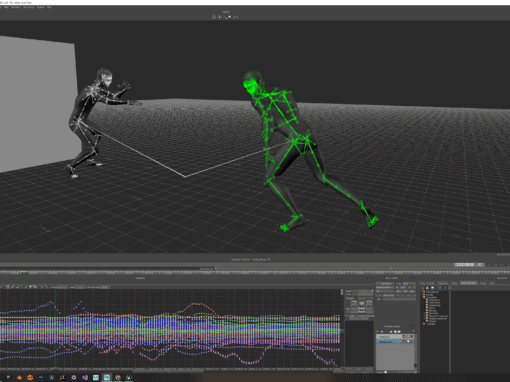The width and height of the screenshot is (510, 382).
Task: Switch to the Asset Browser tab
Action: [468, 283]
